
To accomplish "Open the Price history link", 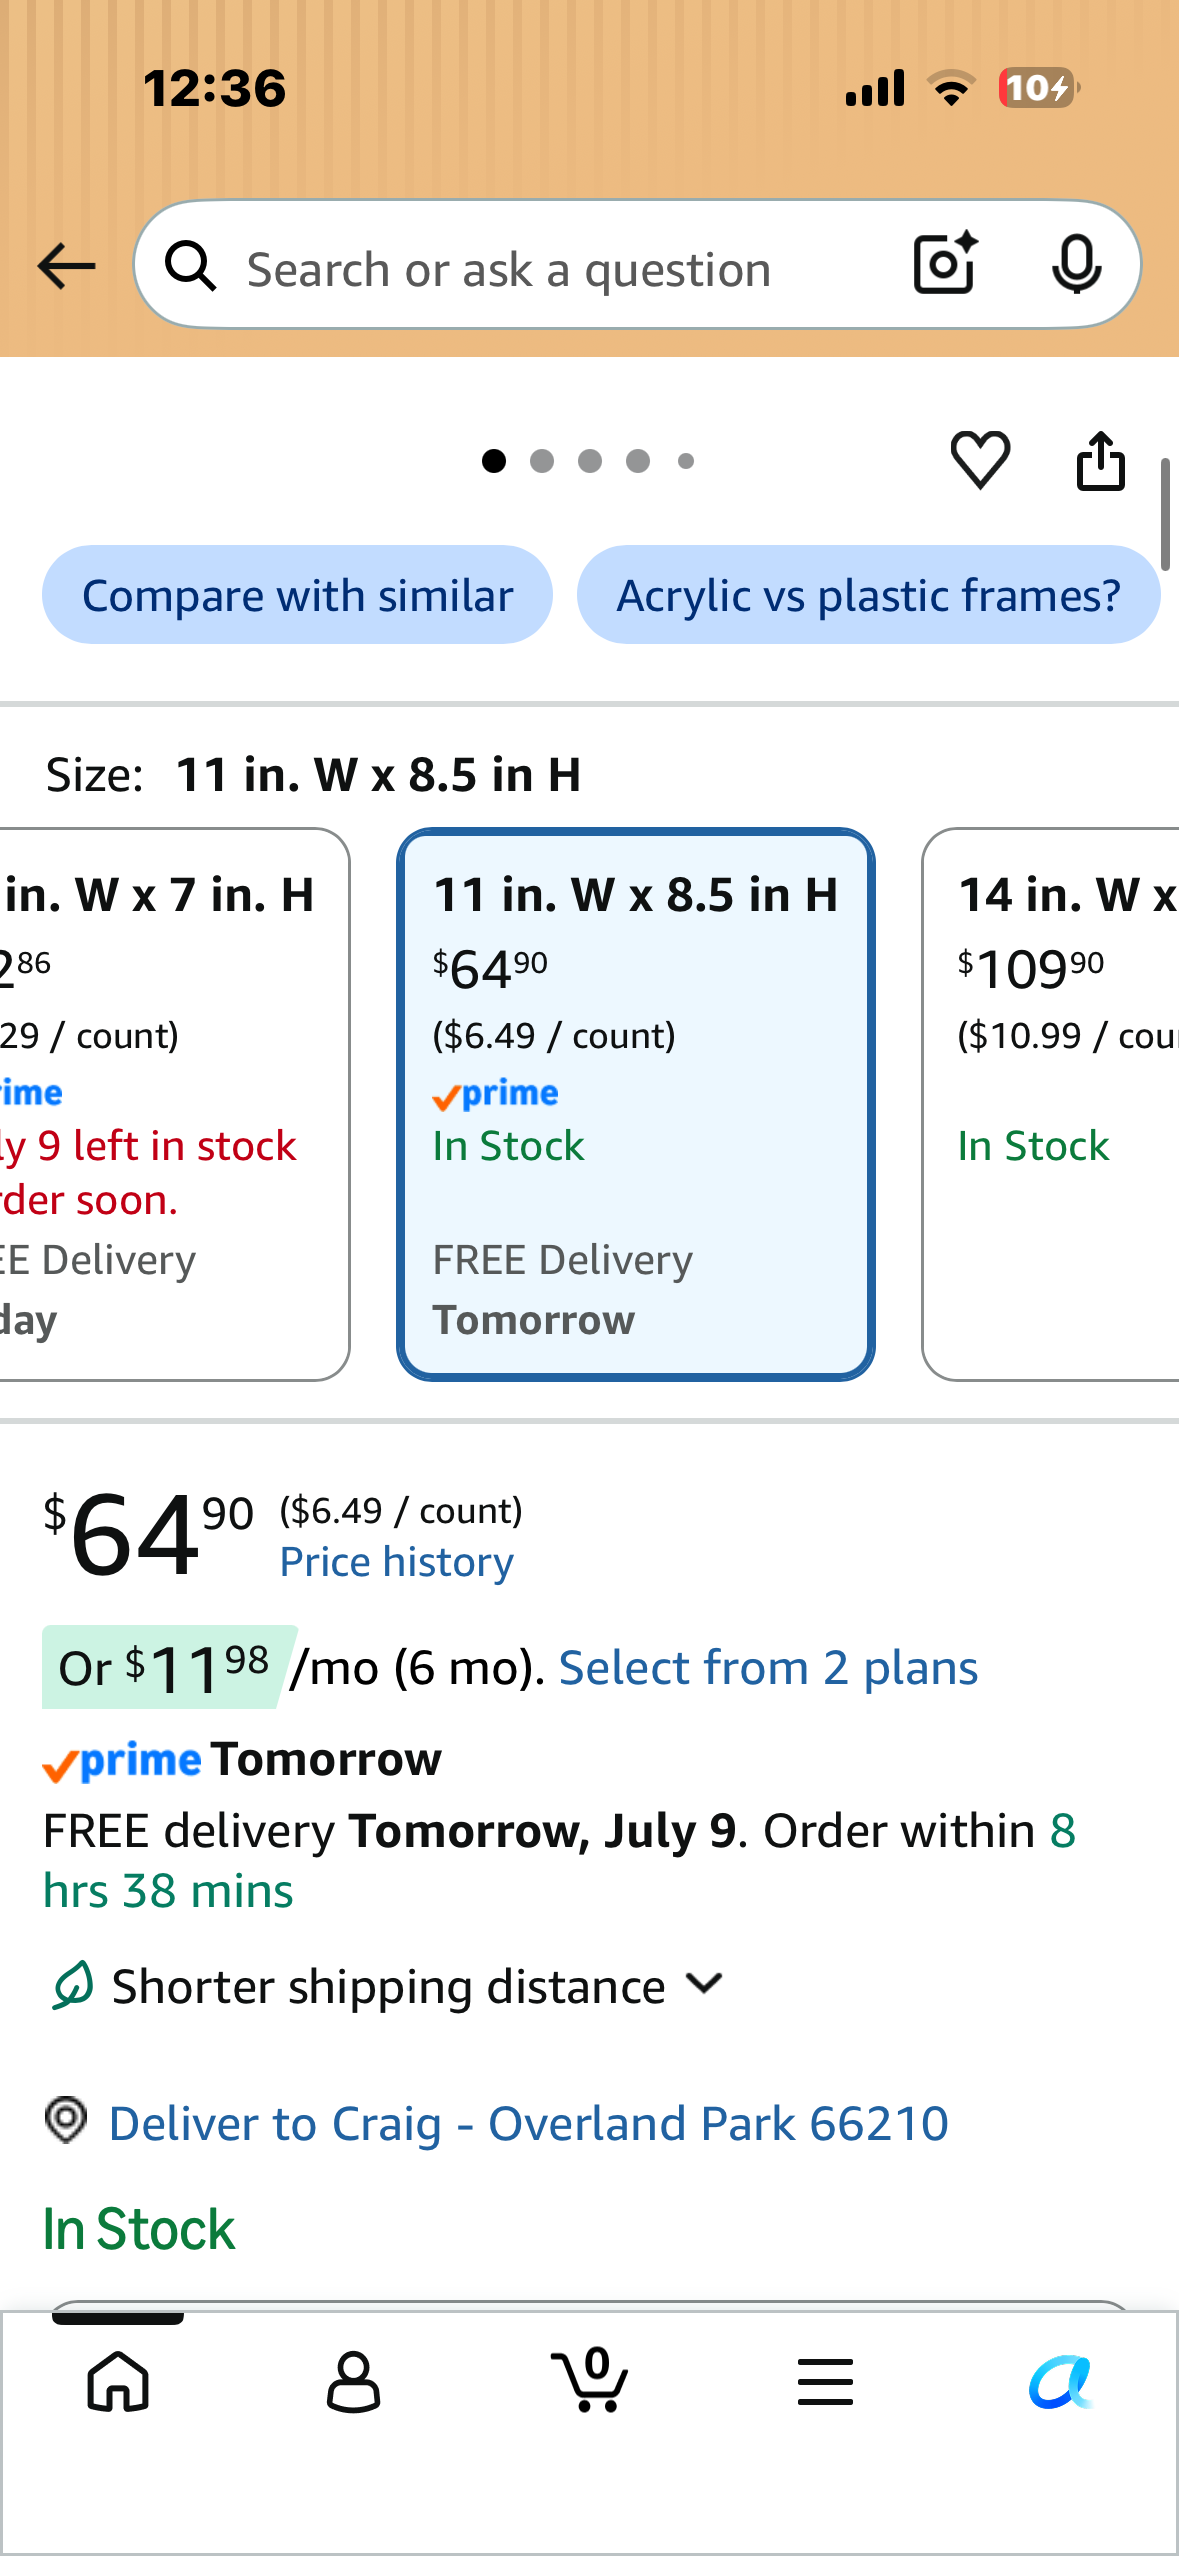I will 396,1562.
